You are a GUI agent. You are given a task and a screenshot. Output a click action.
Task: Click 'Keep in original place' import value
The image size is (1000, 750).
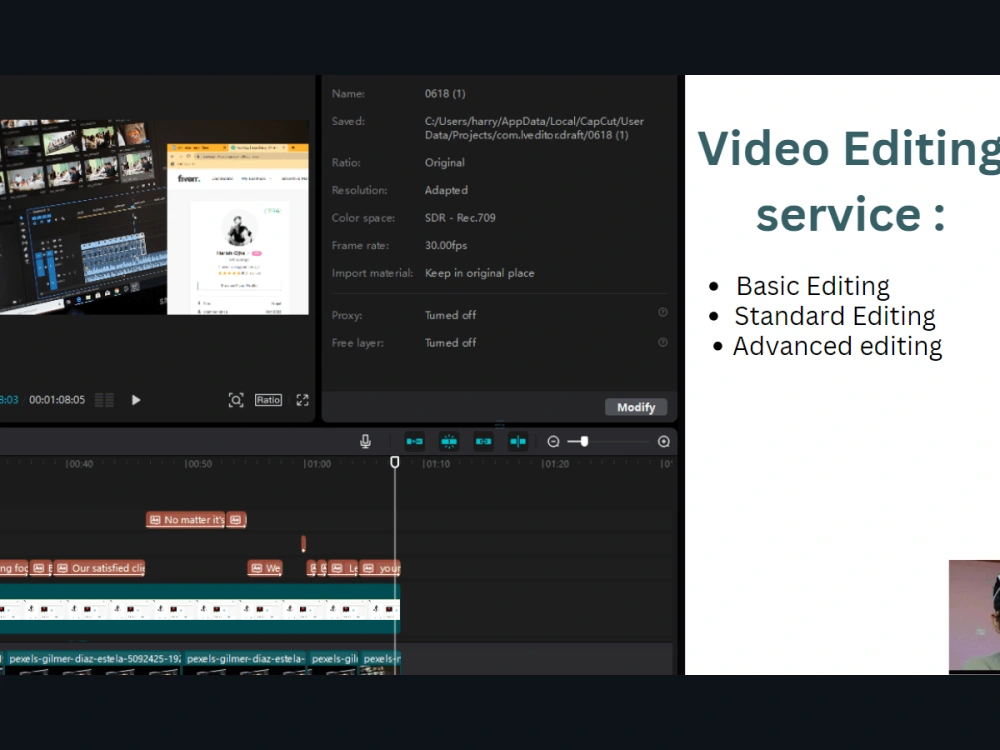pyautogui.click(x=480, y=273)
